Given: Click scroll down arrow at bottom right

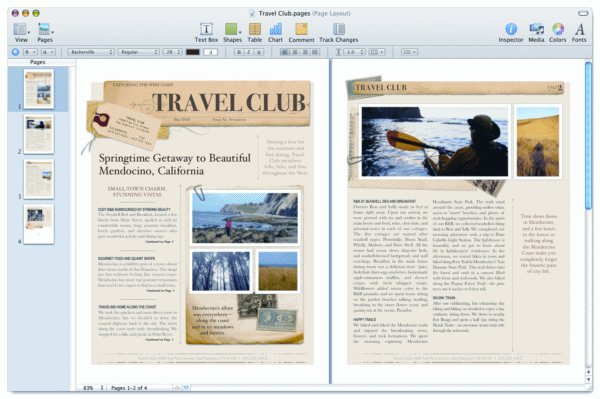Looking at the screenshot, I should pos(588,379).
